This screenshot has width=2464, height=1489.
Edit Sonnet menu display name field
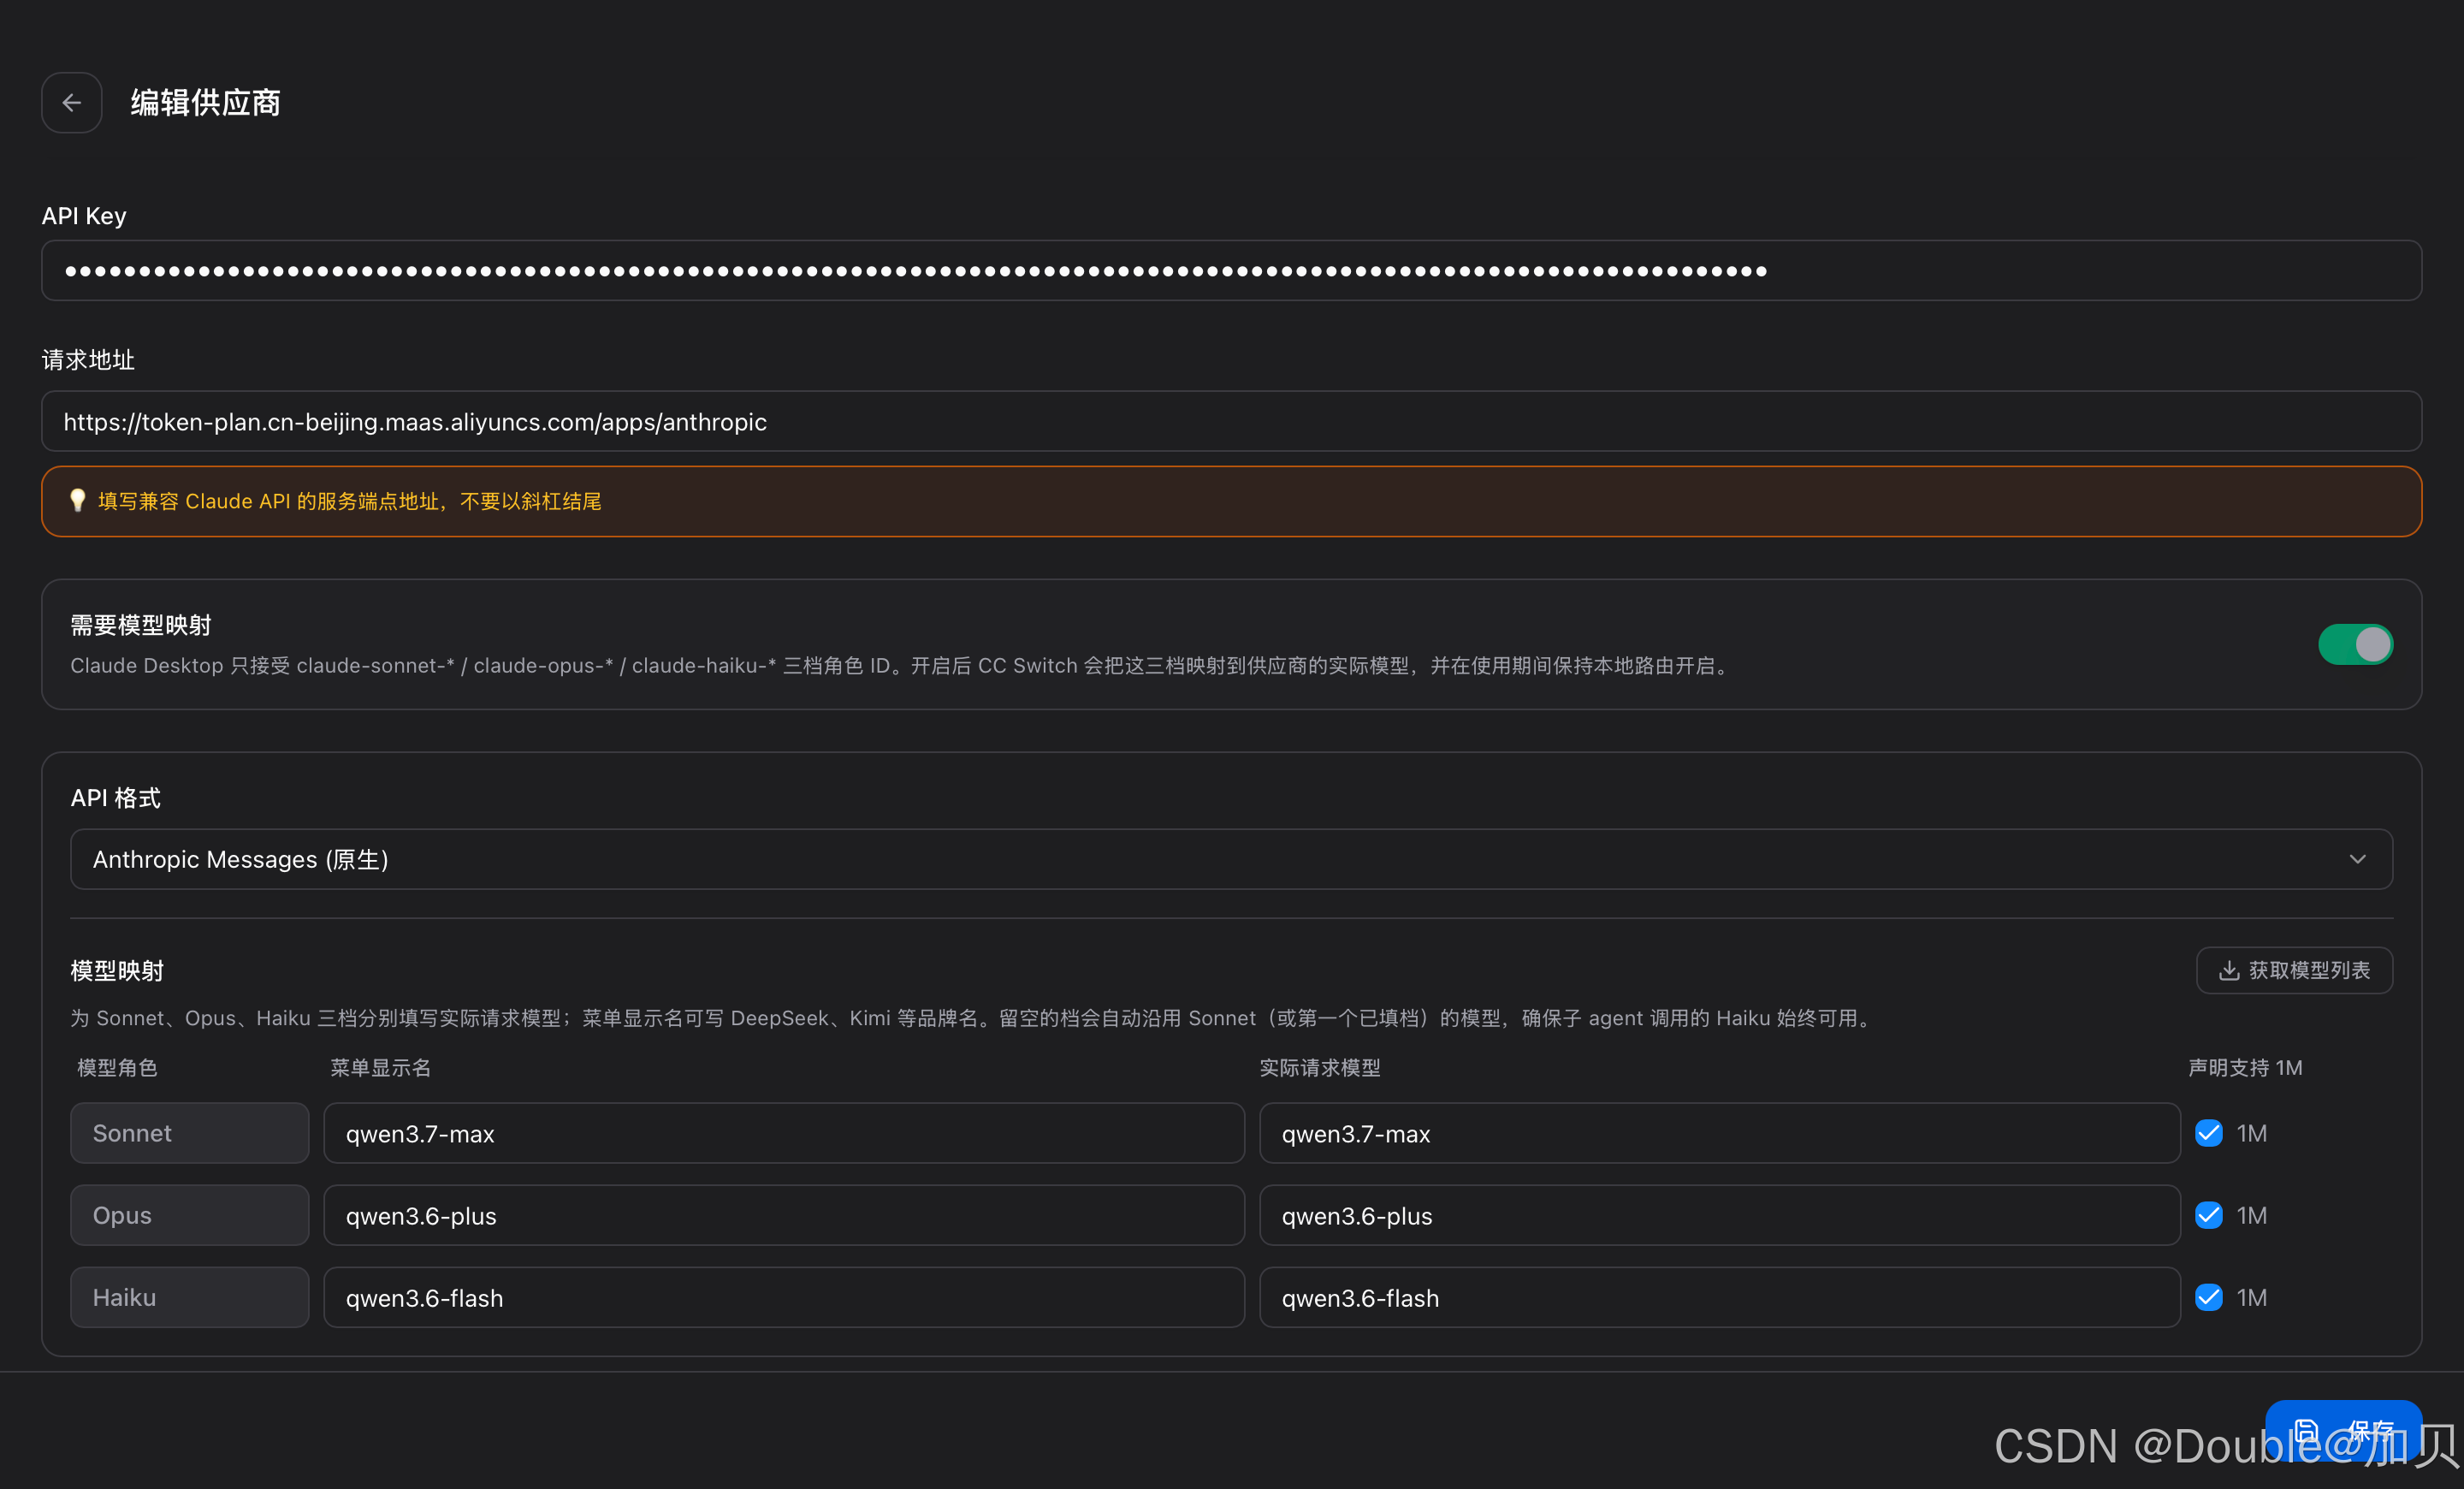784,1134
